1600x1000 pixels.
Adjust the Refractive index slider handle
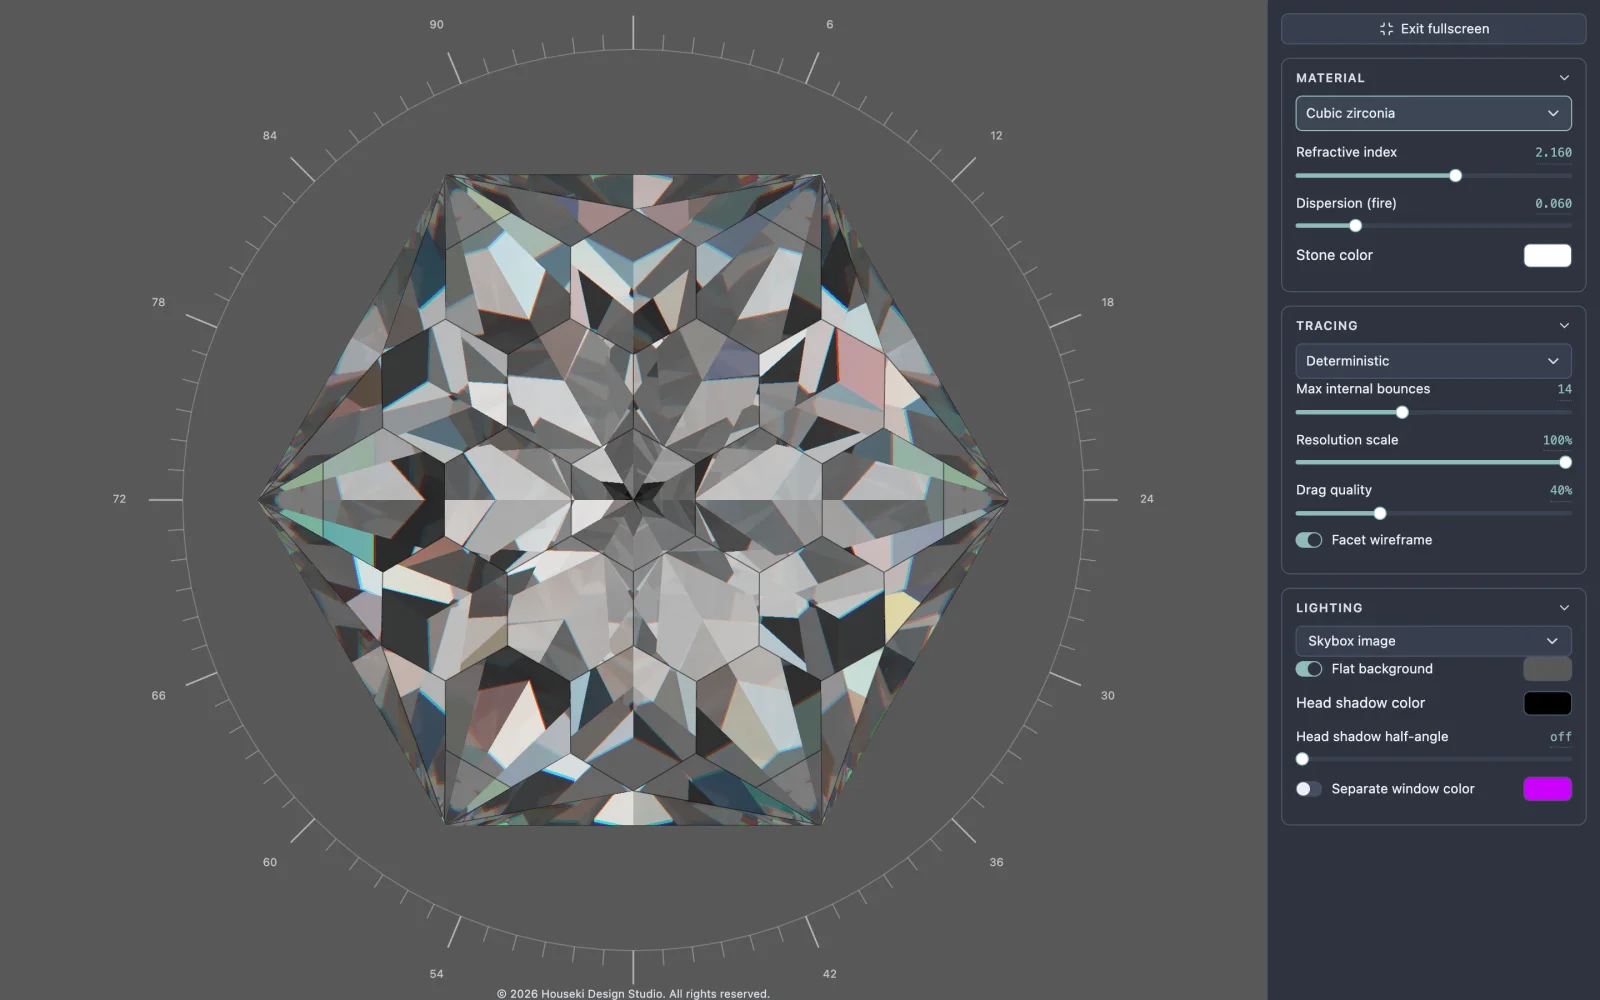tap(1455, 176)
